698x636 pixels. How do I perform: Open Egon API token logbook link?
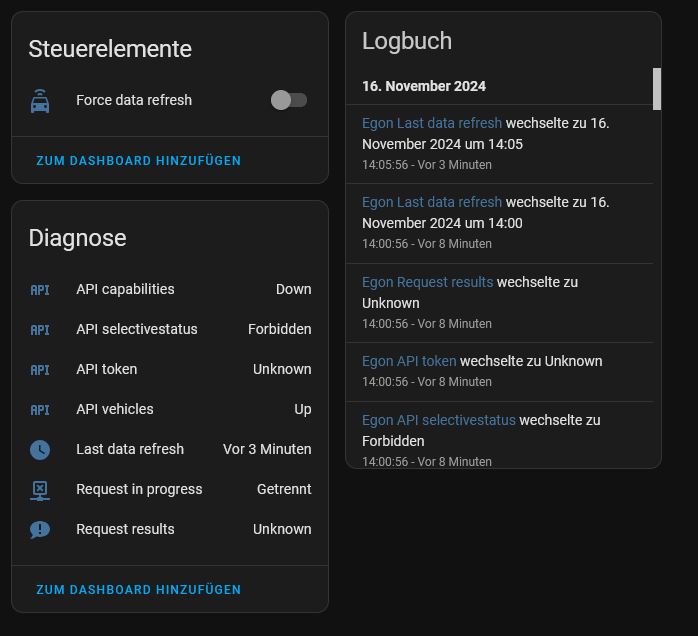click(x=409, y=361)
